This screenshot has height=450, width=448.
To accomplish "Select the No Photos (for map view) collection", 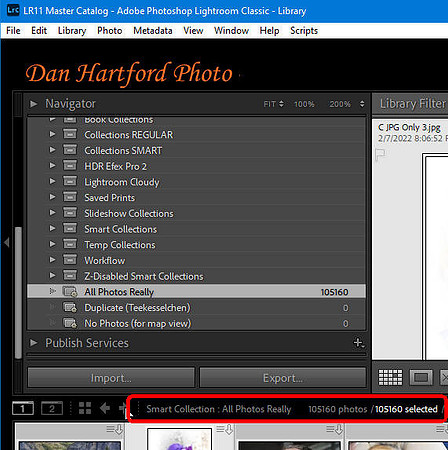I will (x=196, y=323).
